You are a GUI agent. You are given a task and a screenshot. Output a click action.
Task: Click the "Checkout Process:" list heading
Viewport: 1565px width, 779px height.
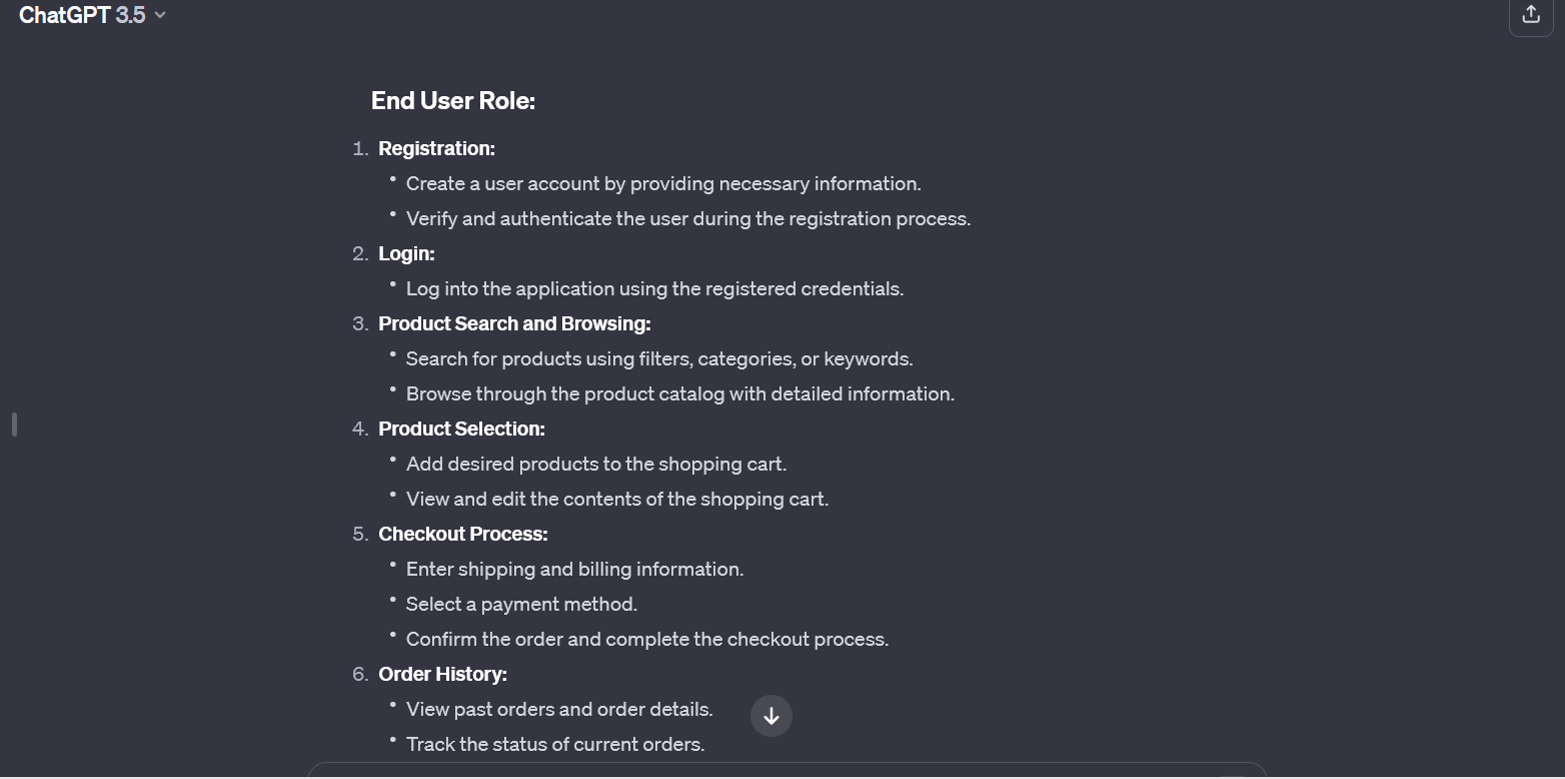pyautogui.click(x=463, y=533)
